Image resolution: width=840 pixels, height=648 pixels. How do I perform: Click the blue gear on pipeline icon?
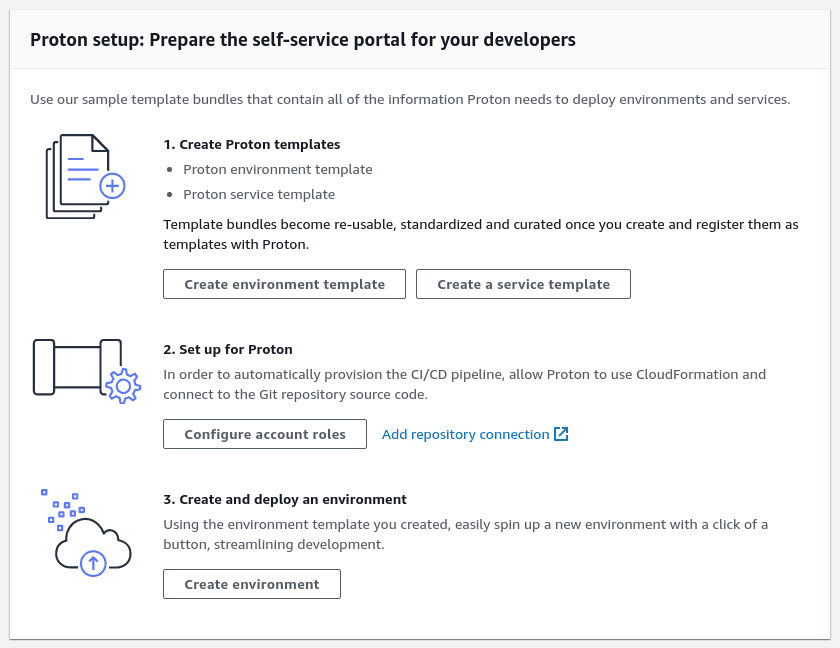(123, 386)
